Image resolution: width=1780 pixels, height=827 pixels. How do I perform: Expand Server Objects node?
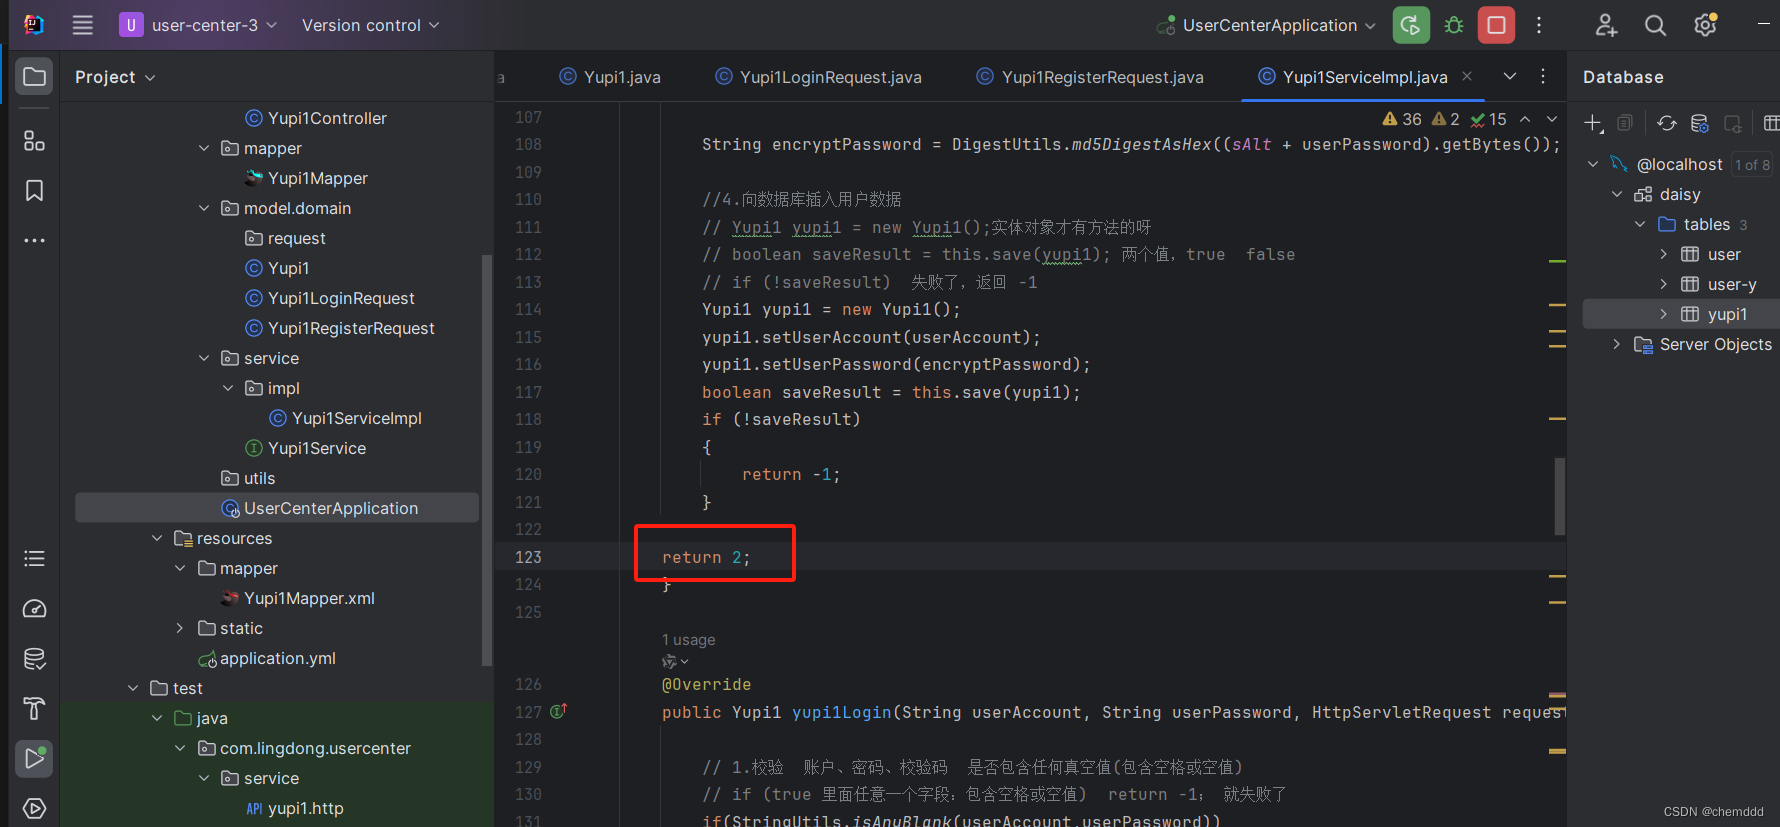tap(1617, 344)
